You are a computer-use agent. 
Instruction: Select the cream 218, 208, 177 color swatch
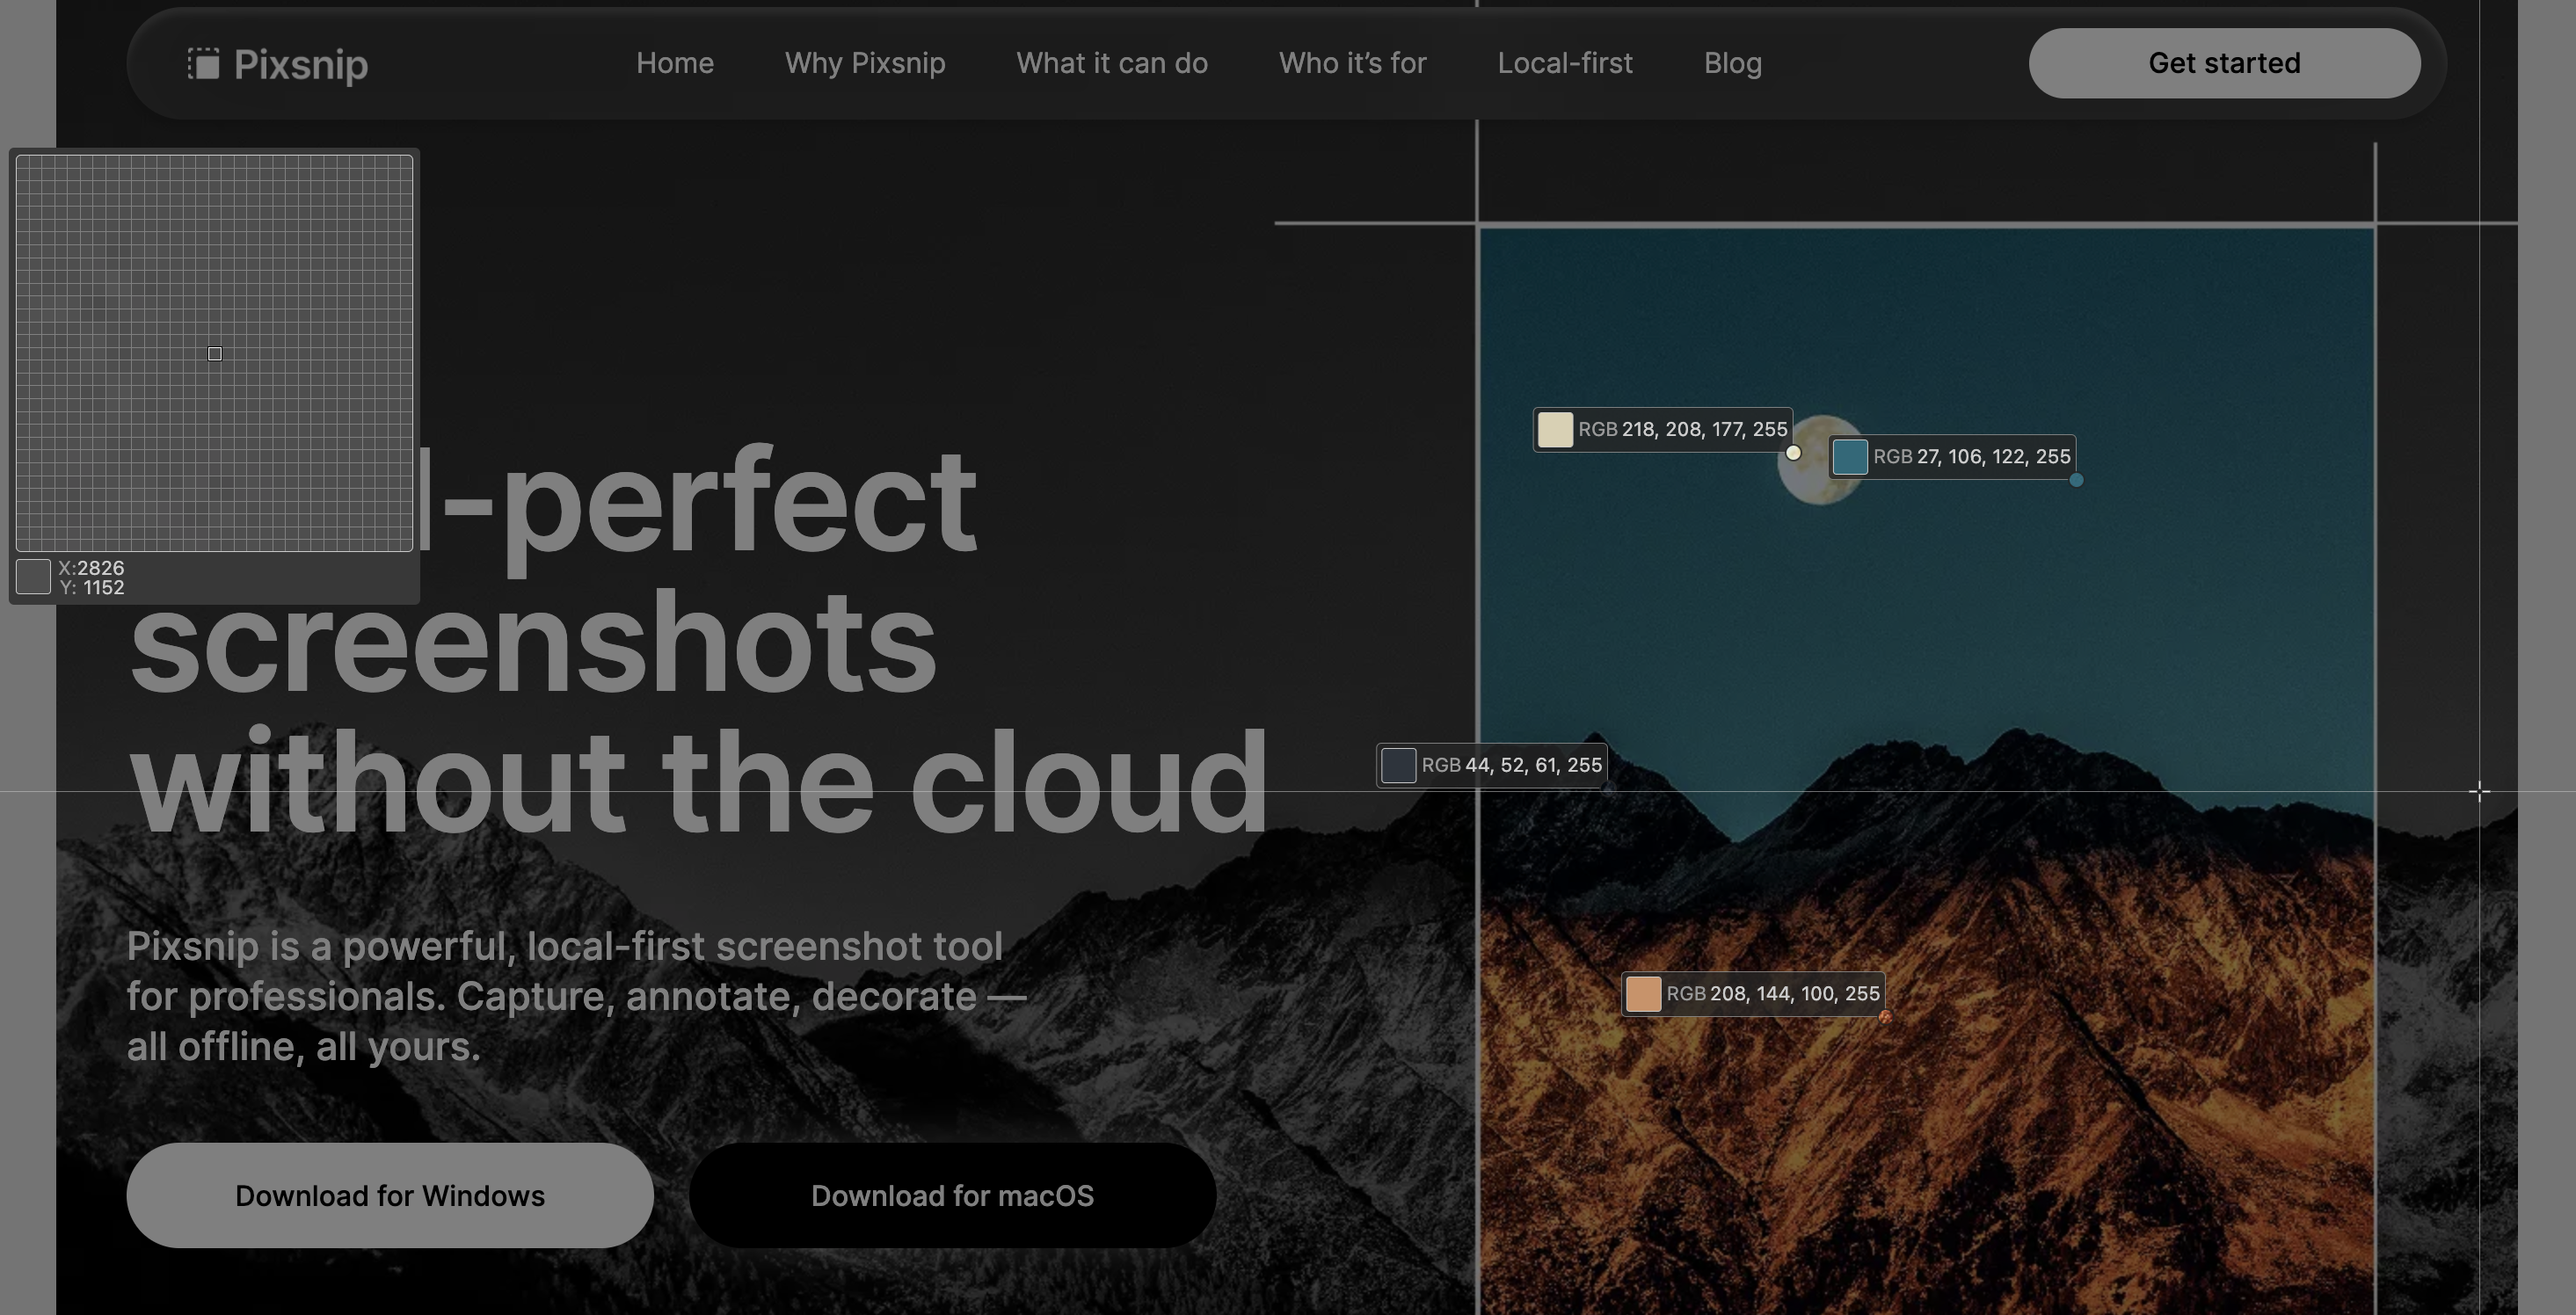coord(1555,430)
